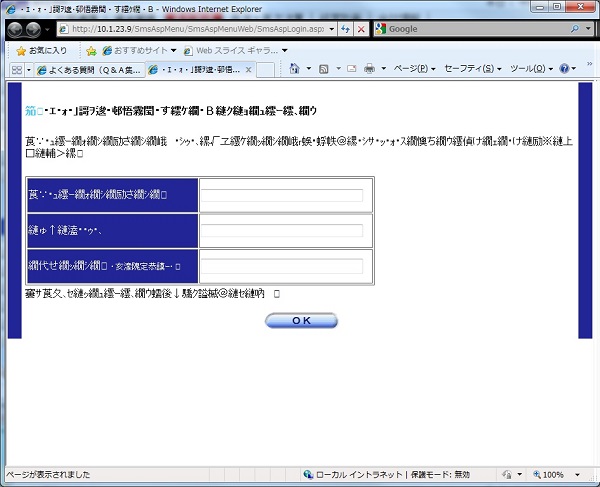Click the Internet Explorer logo in title bar
The width and height of the screenshot is (600, 487).
pos(11,9)
